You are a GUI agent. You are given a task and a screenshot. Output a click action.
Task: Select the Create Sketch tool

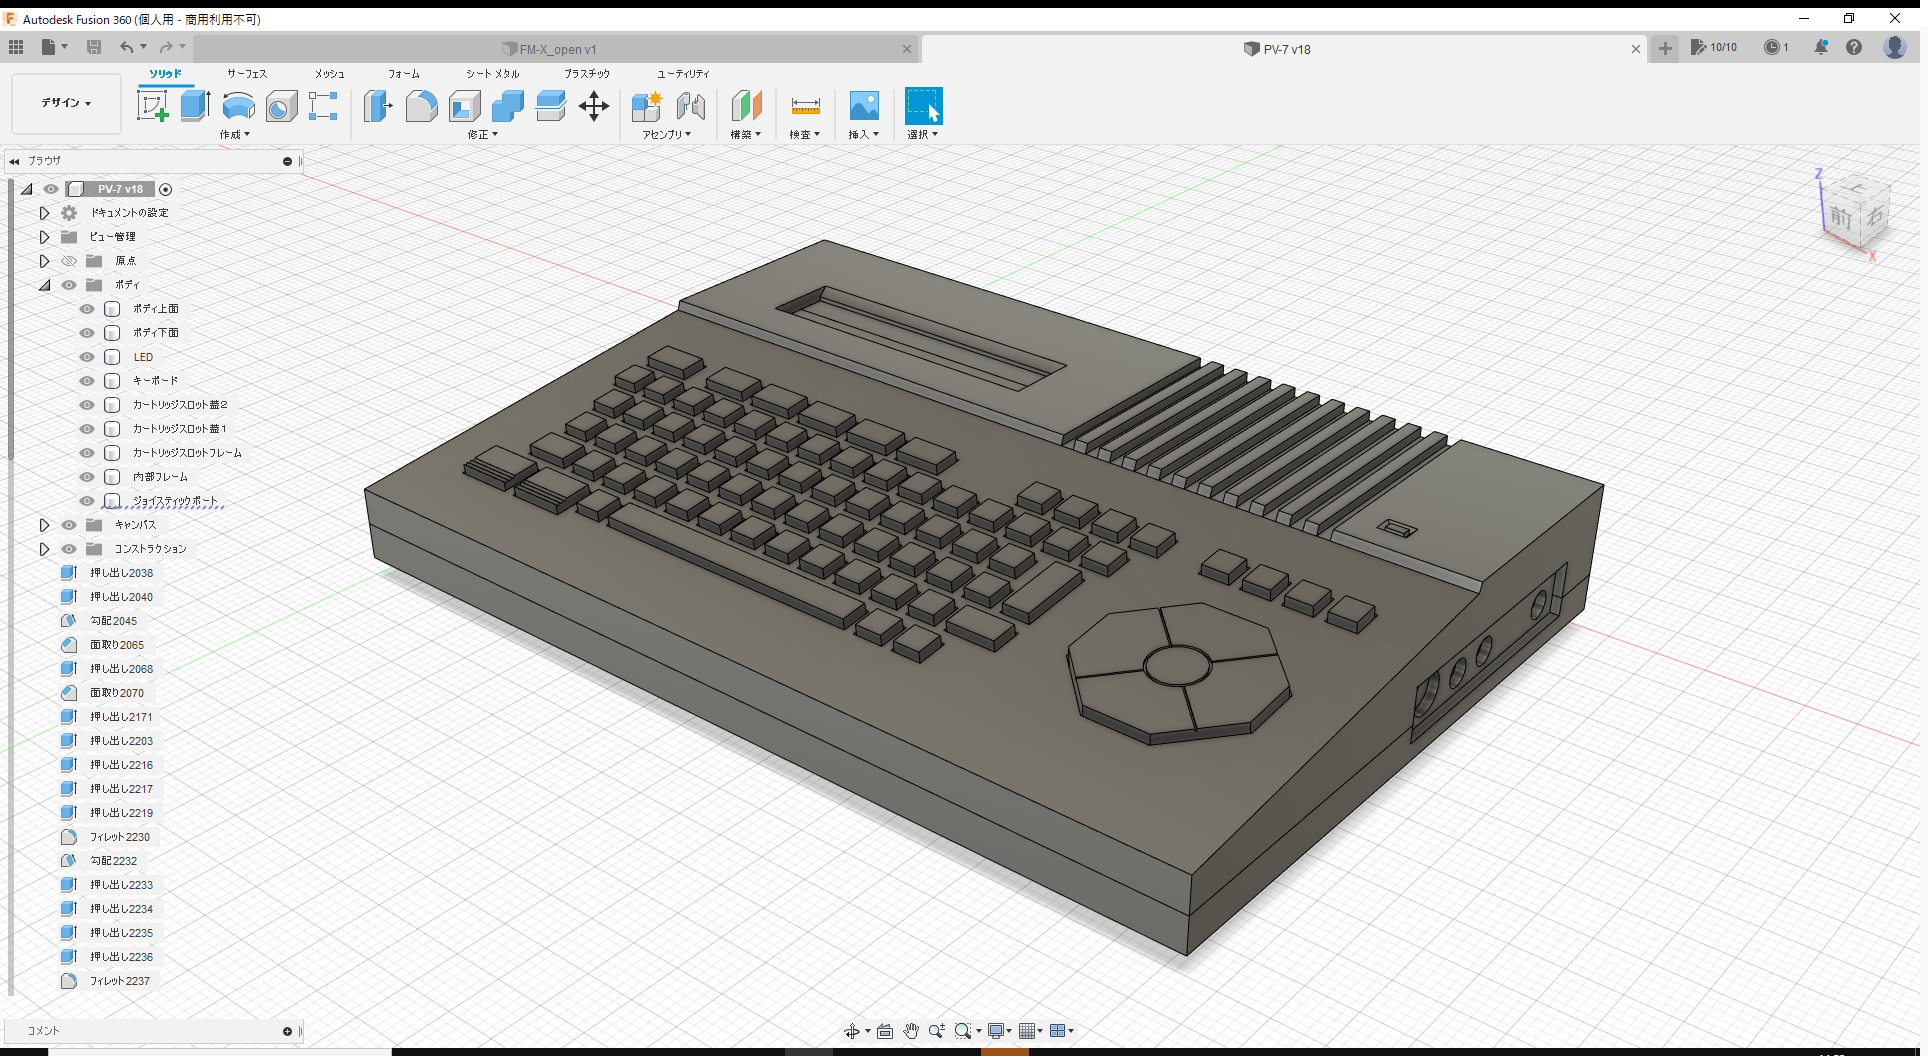(152, 105)
